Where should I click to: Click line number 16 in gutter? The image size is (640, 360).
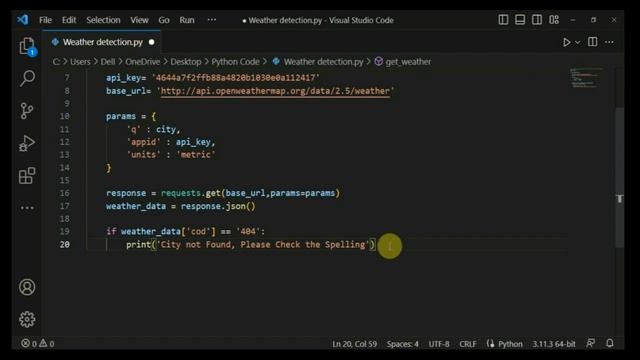coord(64,193)
